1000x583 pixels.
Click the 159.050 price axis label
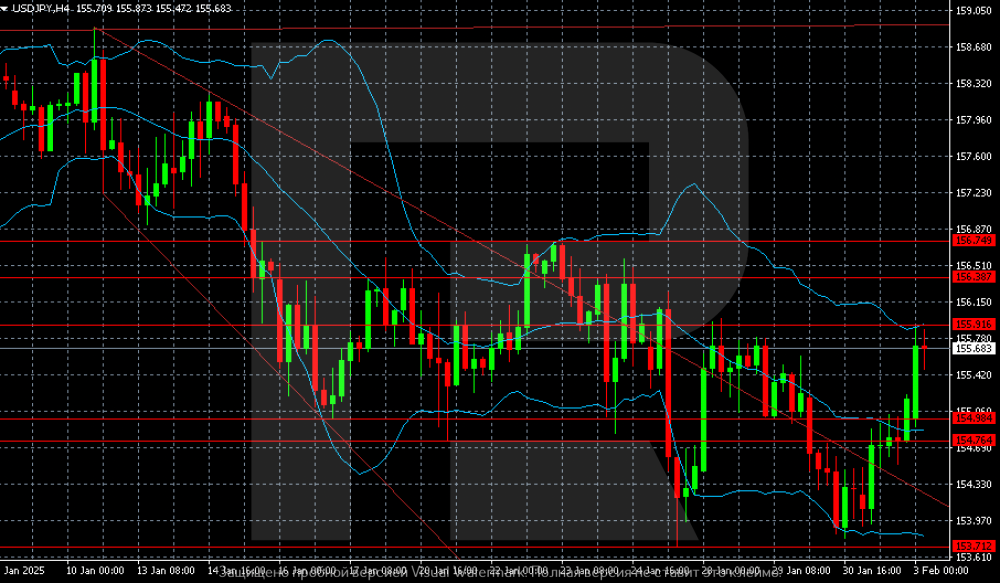973,11
